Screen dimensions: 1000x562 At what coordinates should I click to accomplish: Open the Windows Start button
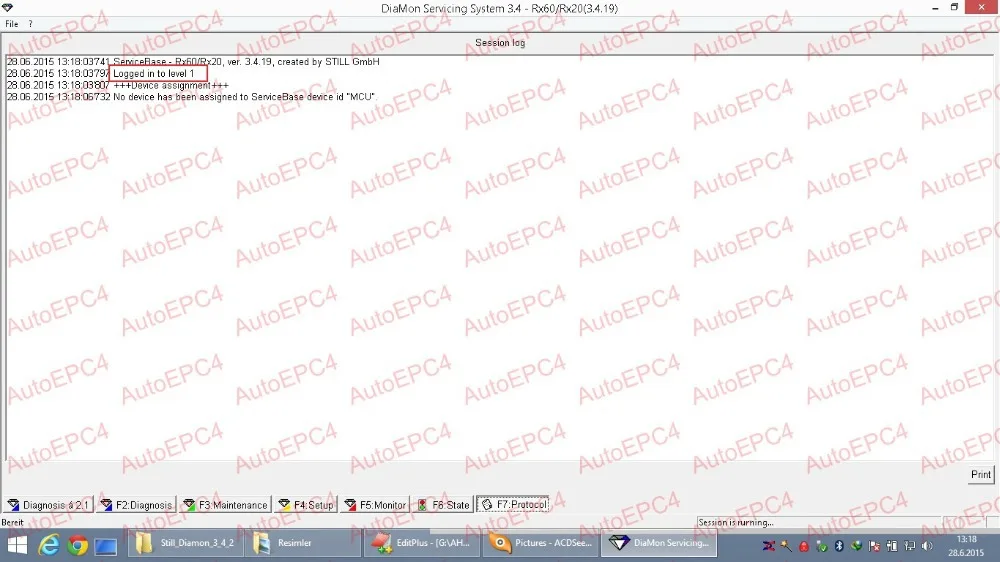(17, 545)
